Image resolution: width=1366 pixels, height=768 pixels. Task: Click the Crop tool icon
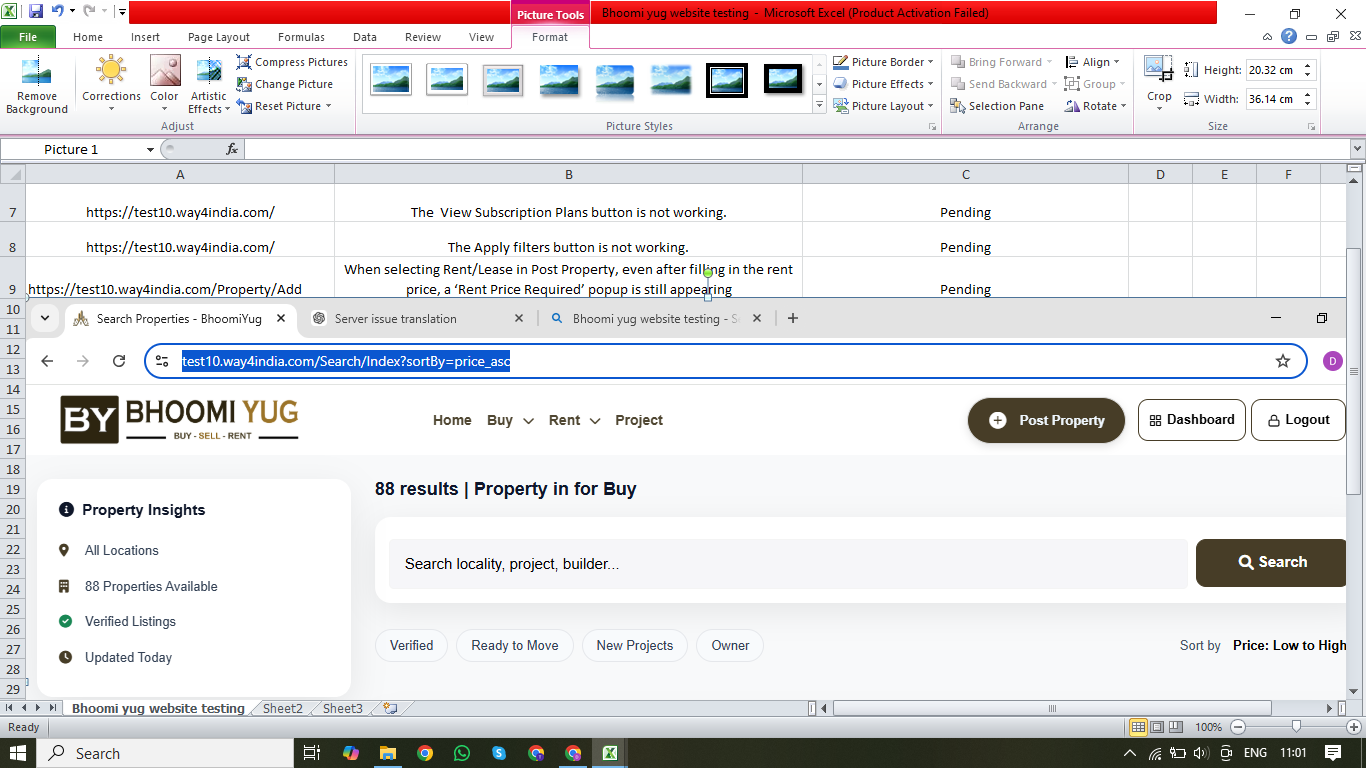[x=1159, y=71]
